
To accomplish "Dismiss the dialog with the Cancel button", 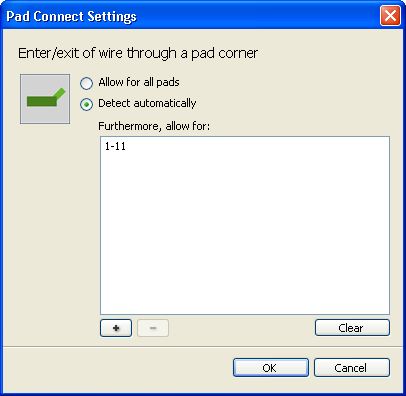I will 352,368.
